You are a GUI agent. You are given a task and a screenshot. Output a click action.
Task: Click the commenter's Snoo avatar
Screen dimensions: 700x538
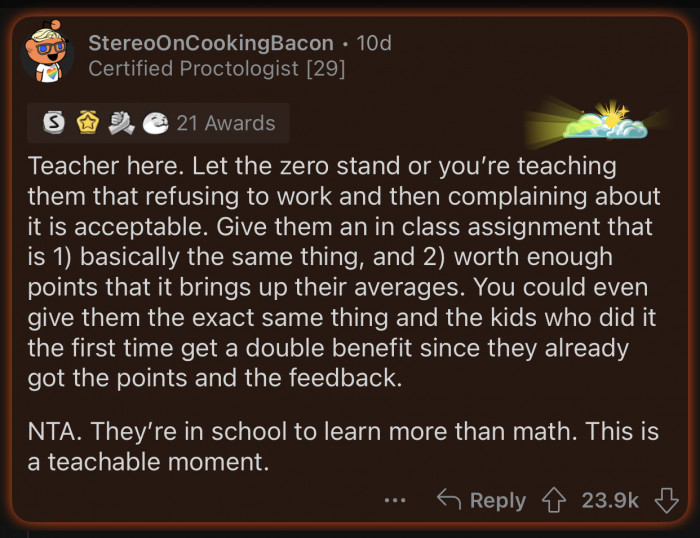(45, 54)
